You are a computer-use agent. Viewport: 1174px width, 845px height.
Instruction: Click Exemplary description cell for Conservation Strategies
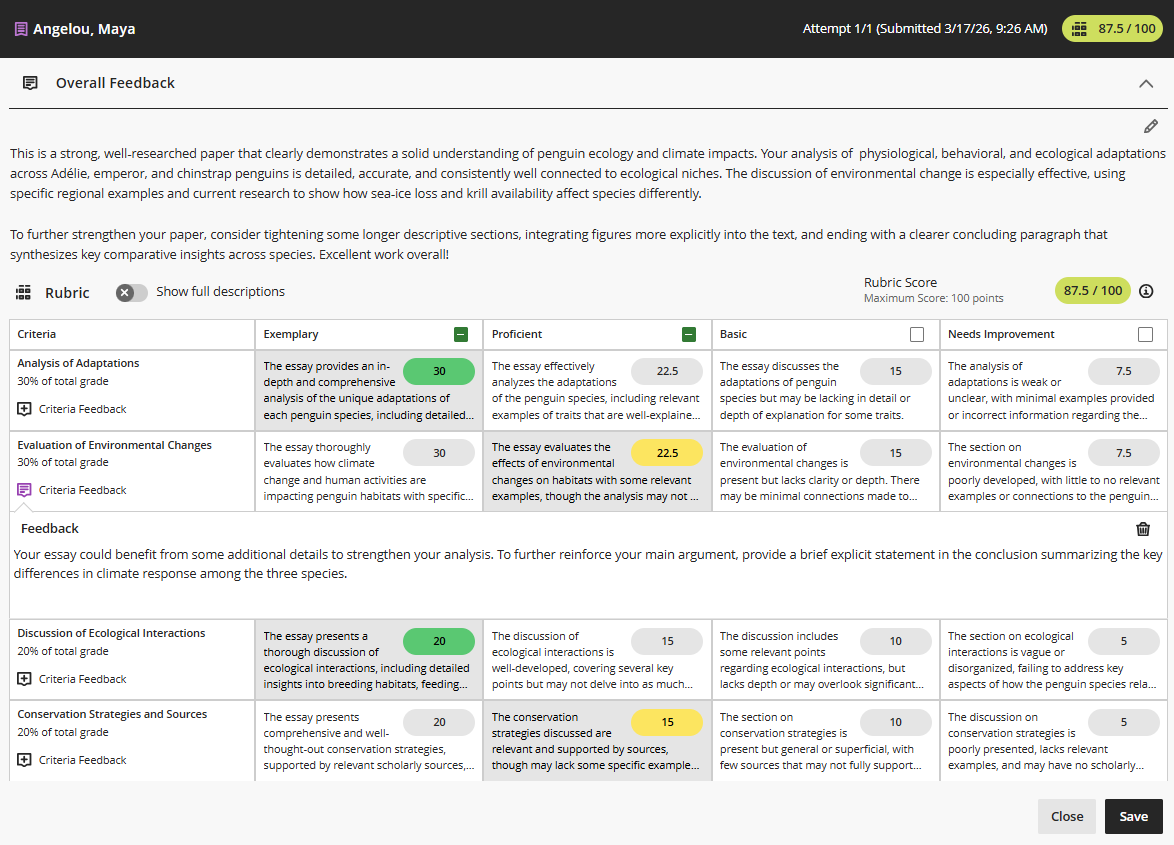pos(368,741)
